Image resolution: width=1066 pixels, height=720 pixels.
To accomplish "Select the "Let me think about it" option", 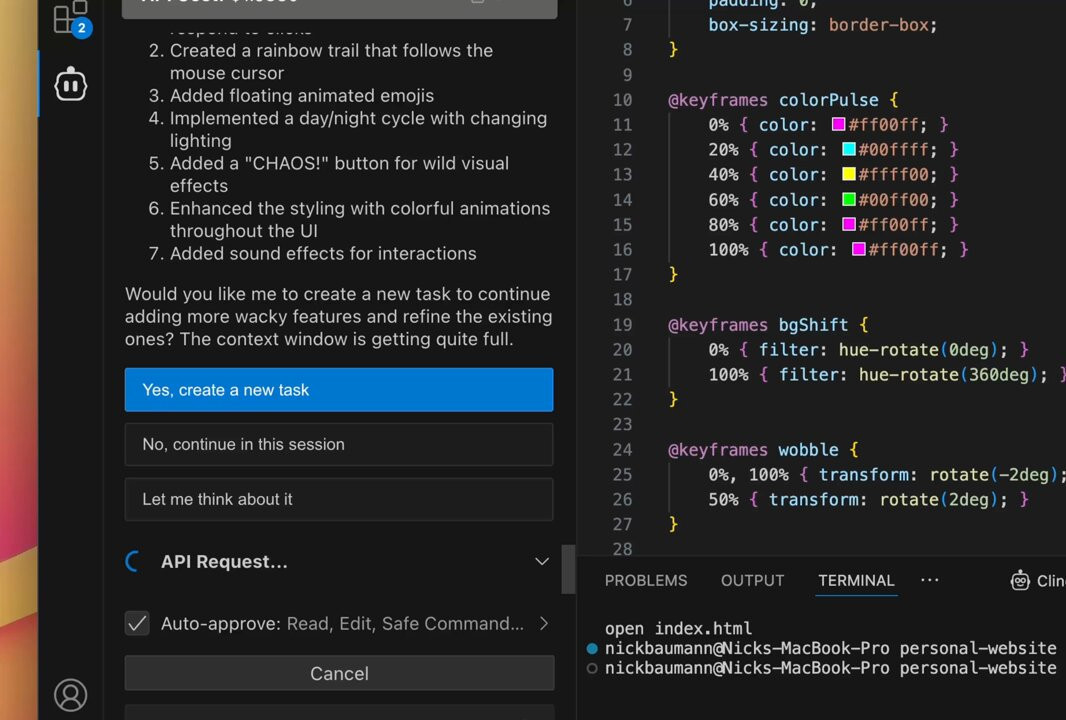I will point(339,499).
